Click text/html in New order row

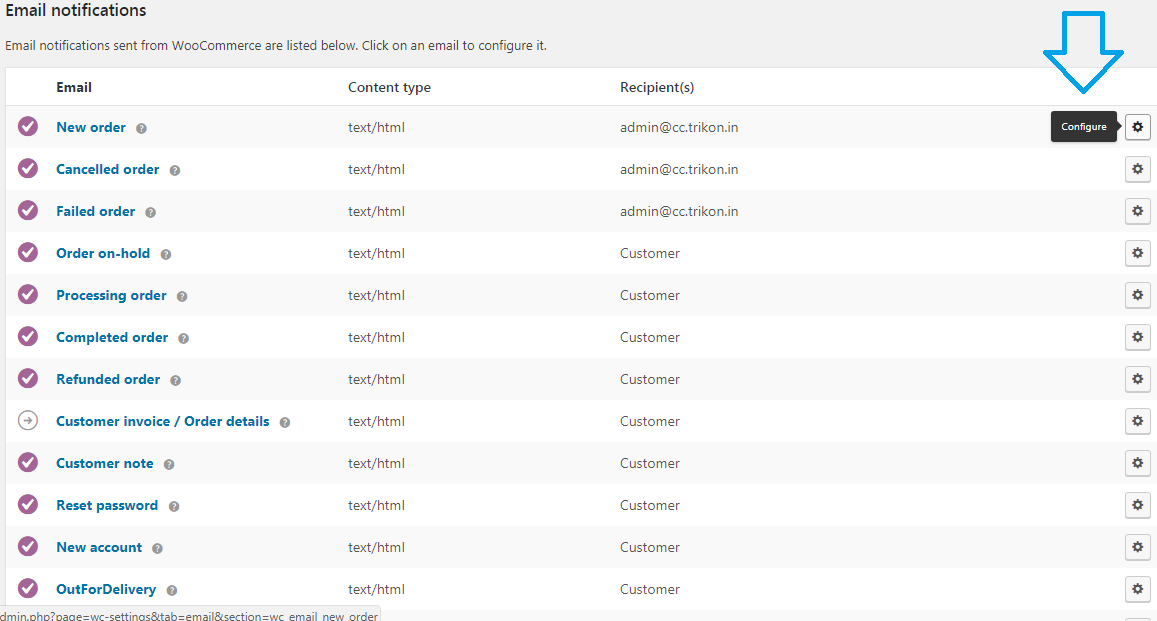coord(376,127)
